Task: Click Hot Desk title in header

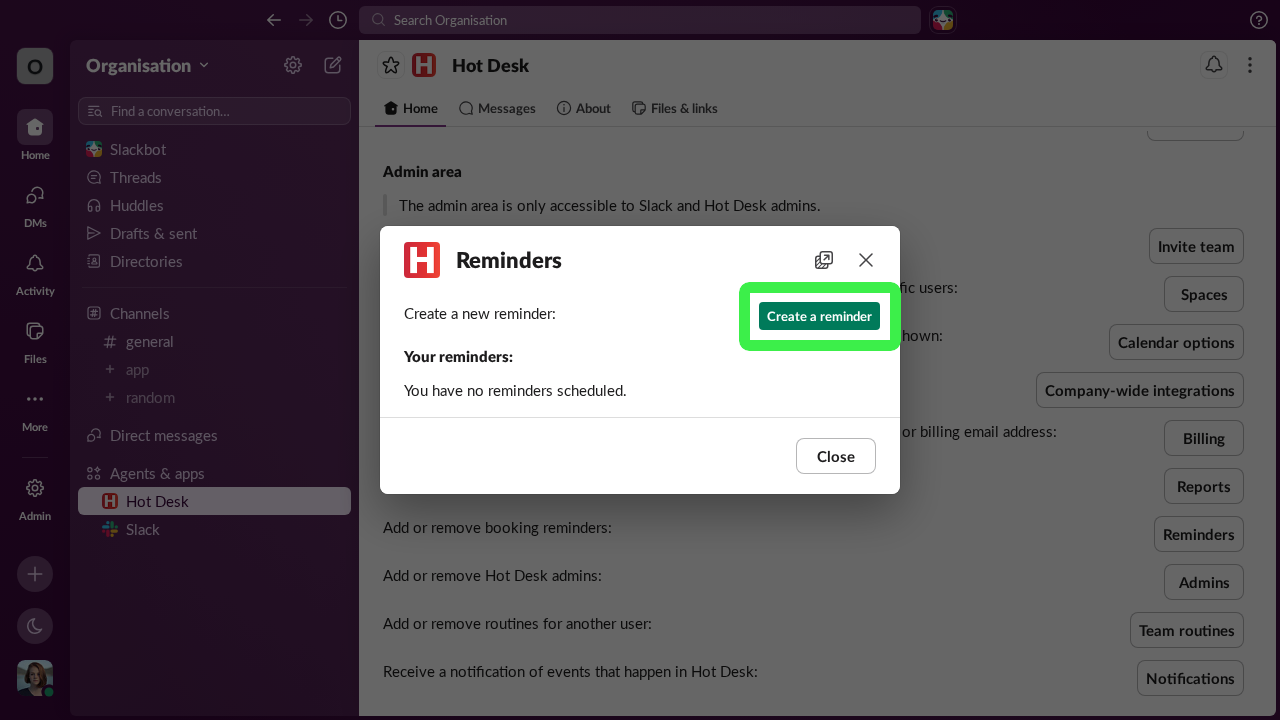Action: (x=490, y=65)
